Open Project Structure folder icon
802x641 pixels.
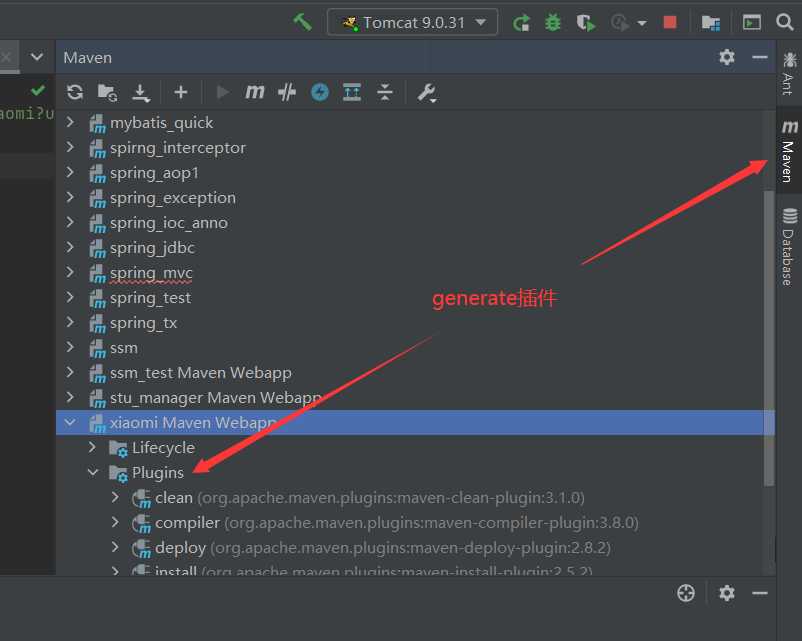point(710,23)
